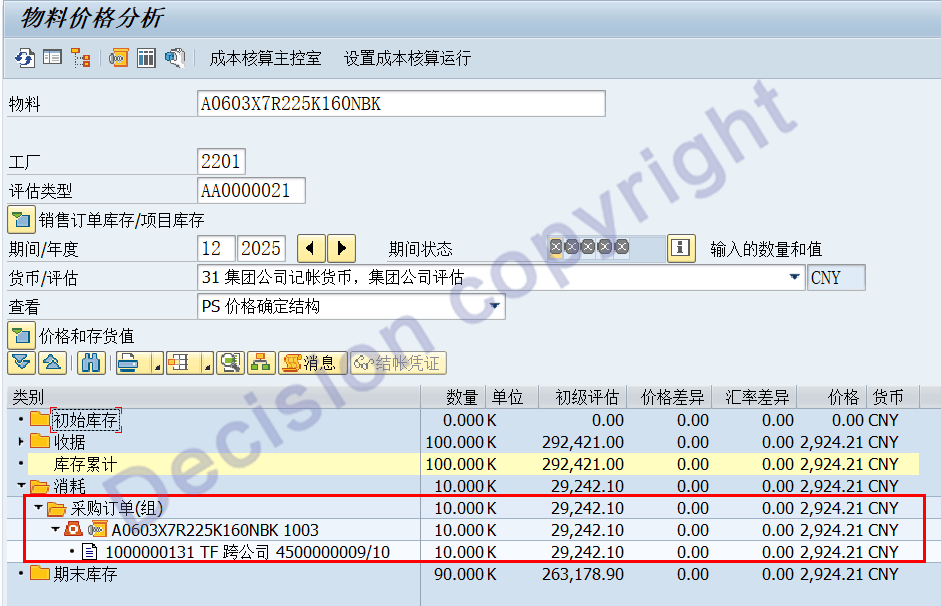Open the 查看 PS 价格确定结构 dropdown
The height and width of the screenshot is (606, 941).
point(494,307)
